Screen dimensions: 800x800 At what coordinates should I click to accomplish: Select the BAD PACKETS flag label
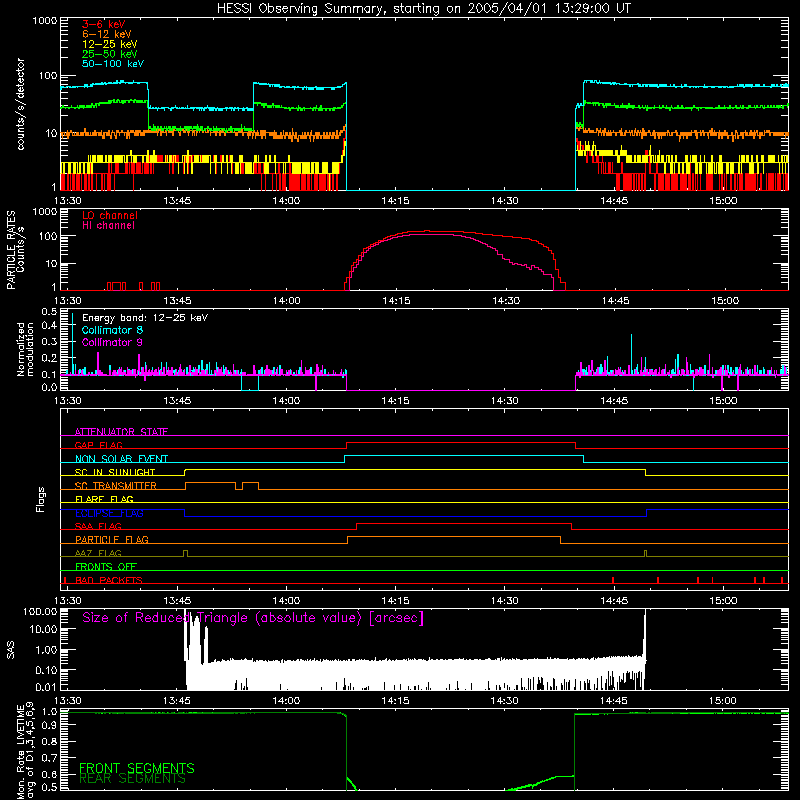coord(109,580)
